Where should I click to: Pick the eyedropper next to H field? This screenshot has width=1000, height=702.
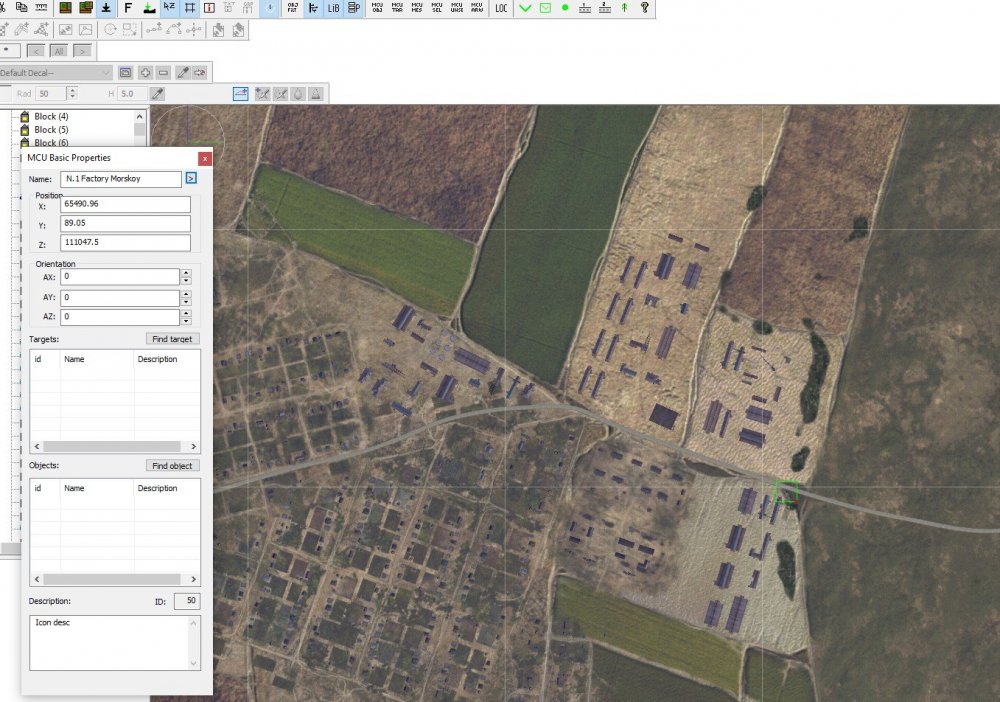coord(157,94)
